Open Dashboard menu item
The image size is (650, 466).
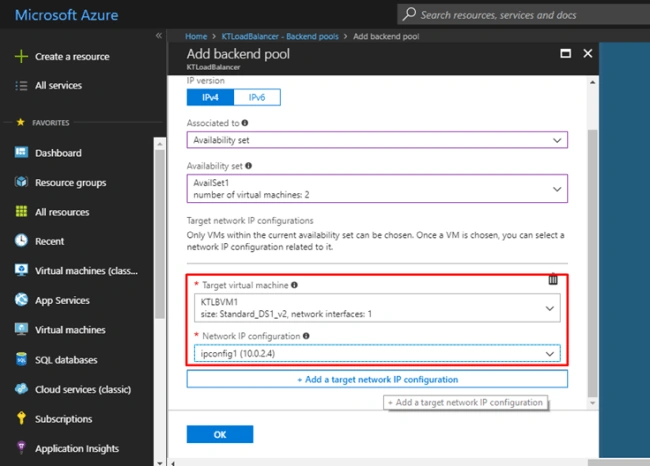coord(58,153)
